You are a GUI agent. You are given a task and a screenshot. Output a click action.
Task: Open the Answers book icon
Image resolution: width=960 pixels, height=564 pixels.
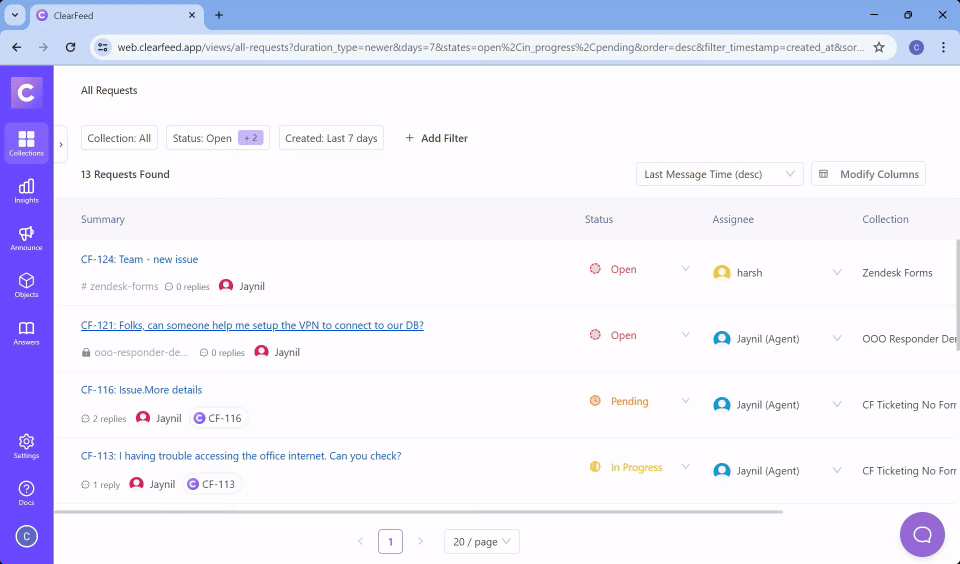click(x=26, y=332)
